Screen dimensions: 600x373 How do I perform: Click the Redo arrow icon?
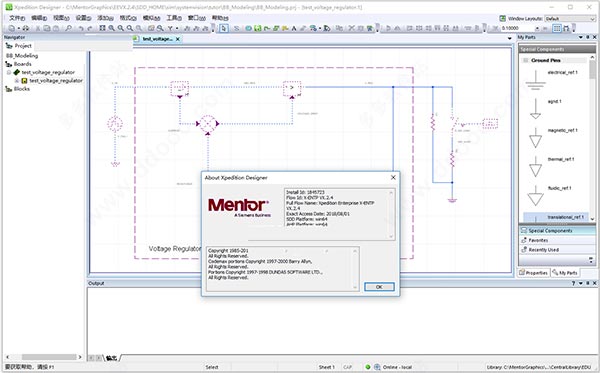tap(90, 28)
